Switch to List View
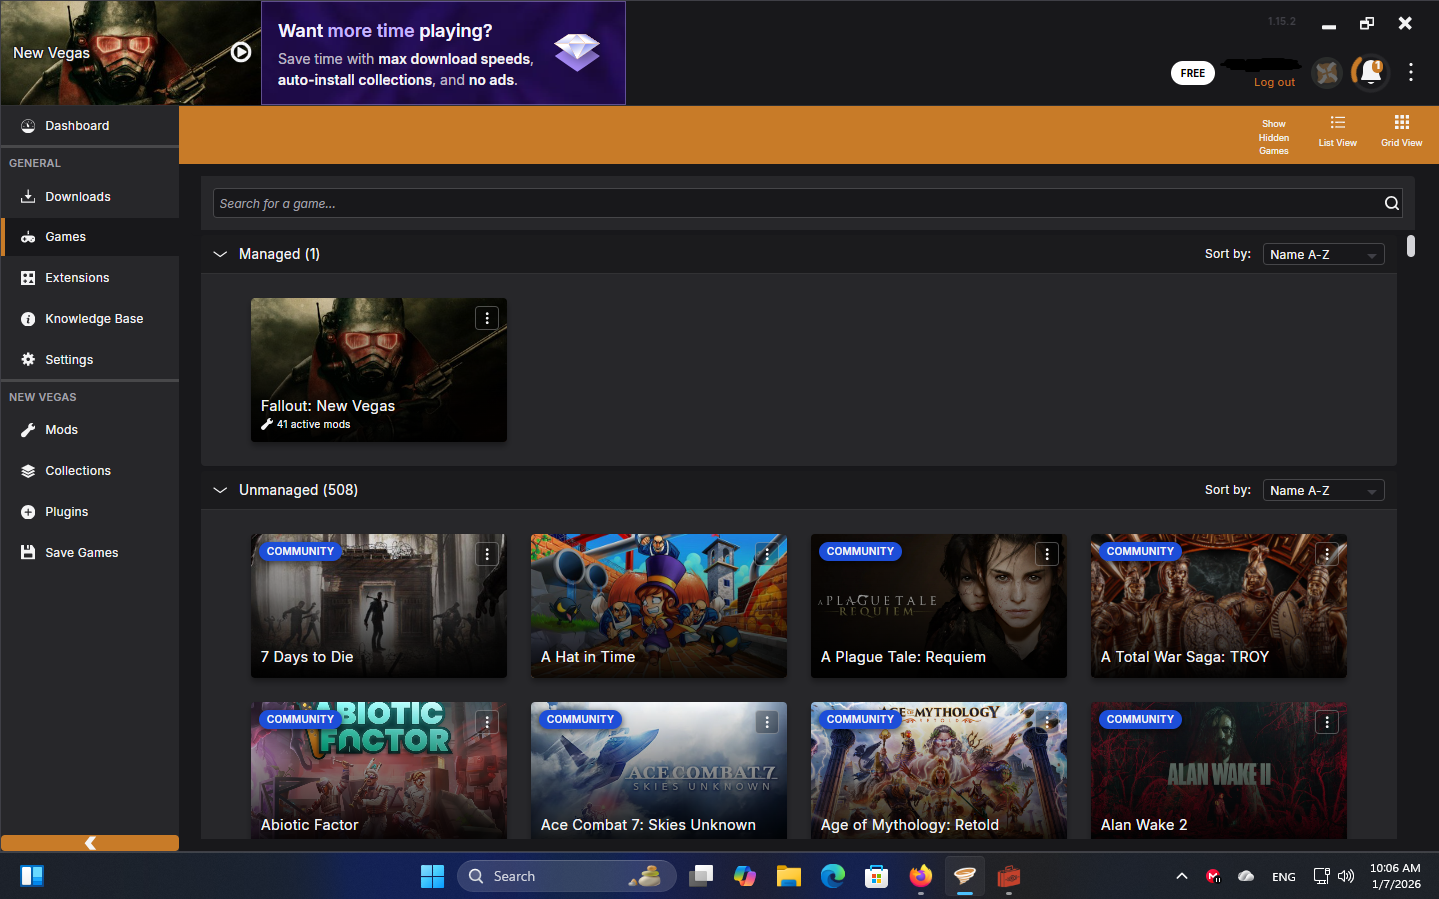 [1337, 131]
